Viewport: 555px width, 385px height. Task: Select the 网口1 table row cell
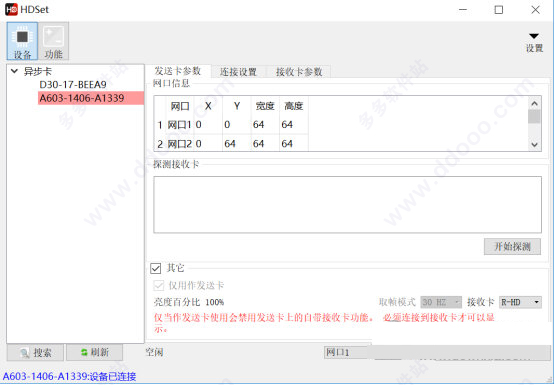click(179, 125)
